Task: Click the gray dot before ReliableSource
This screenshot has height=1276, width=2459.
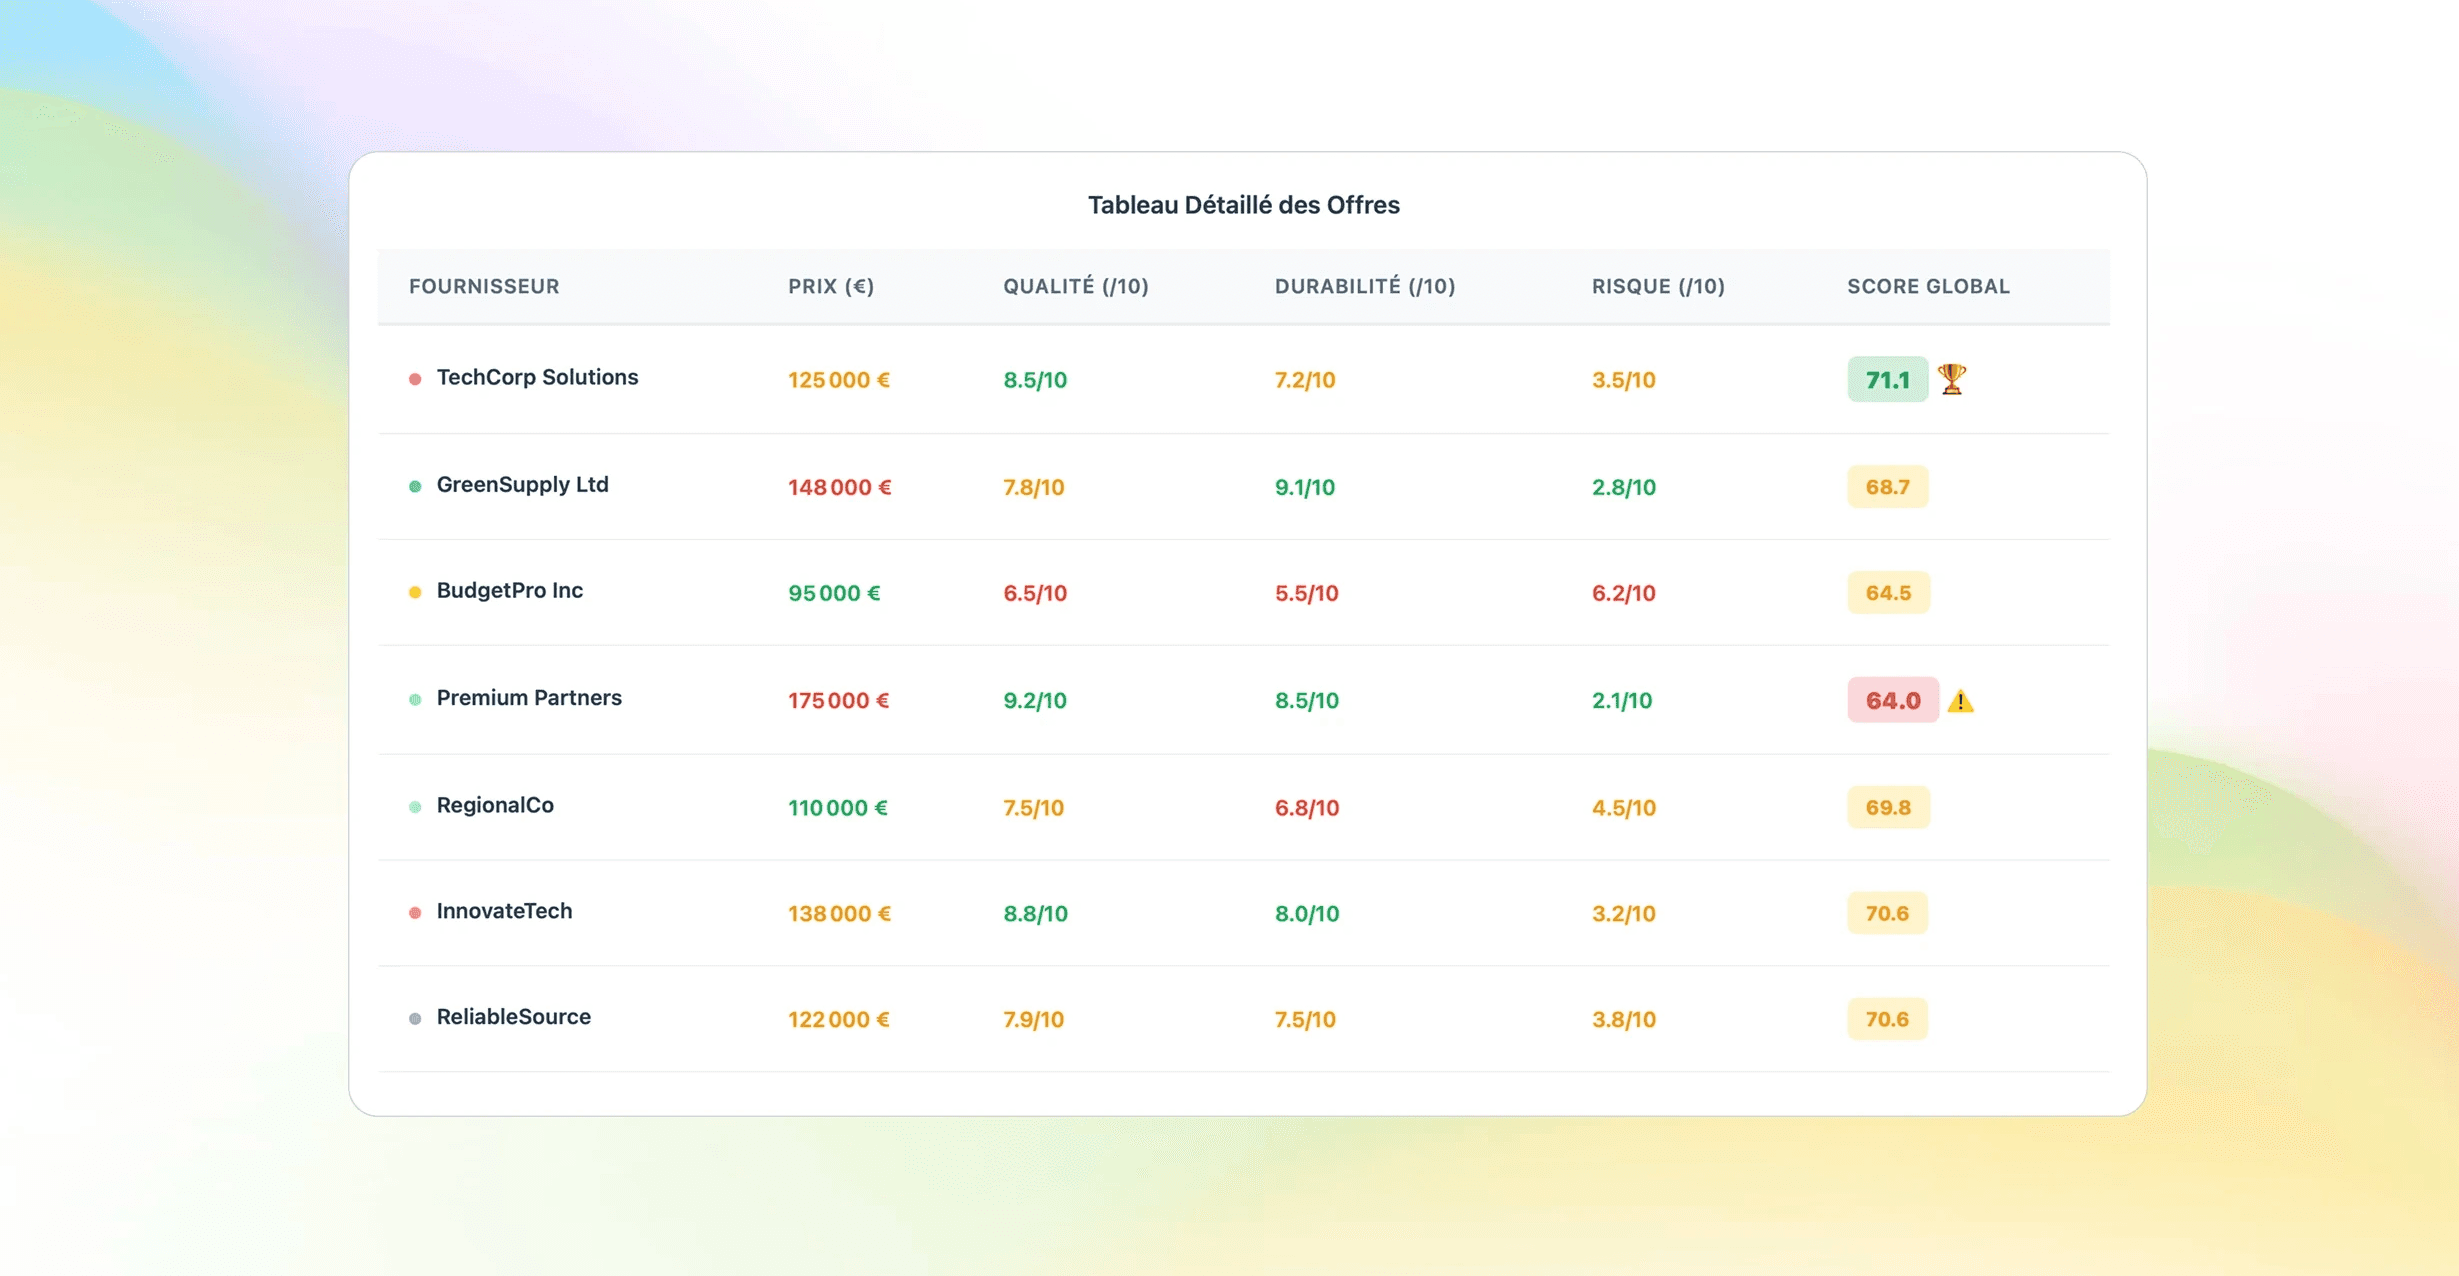Action: [415, 1018]
